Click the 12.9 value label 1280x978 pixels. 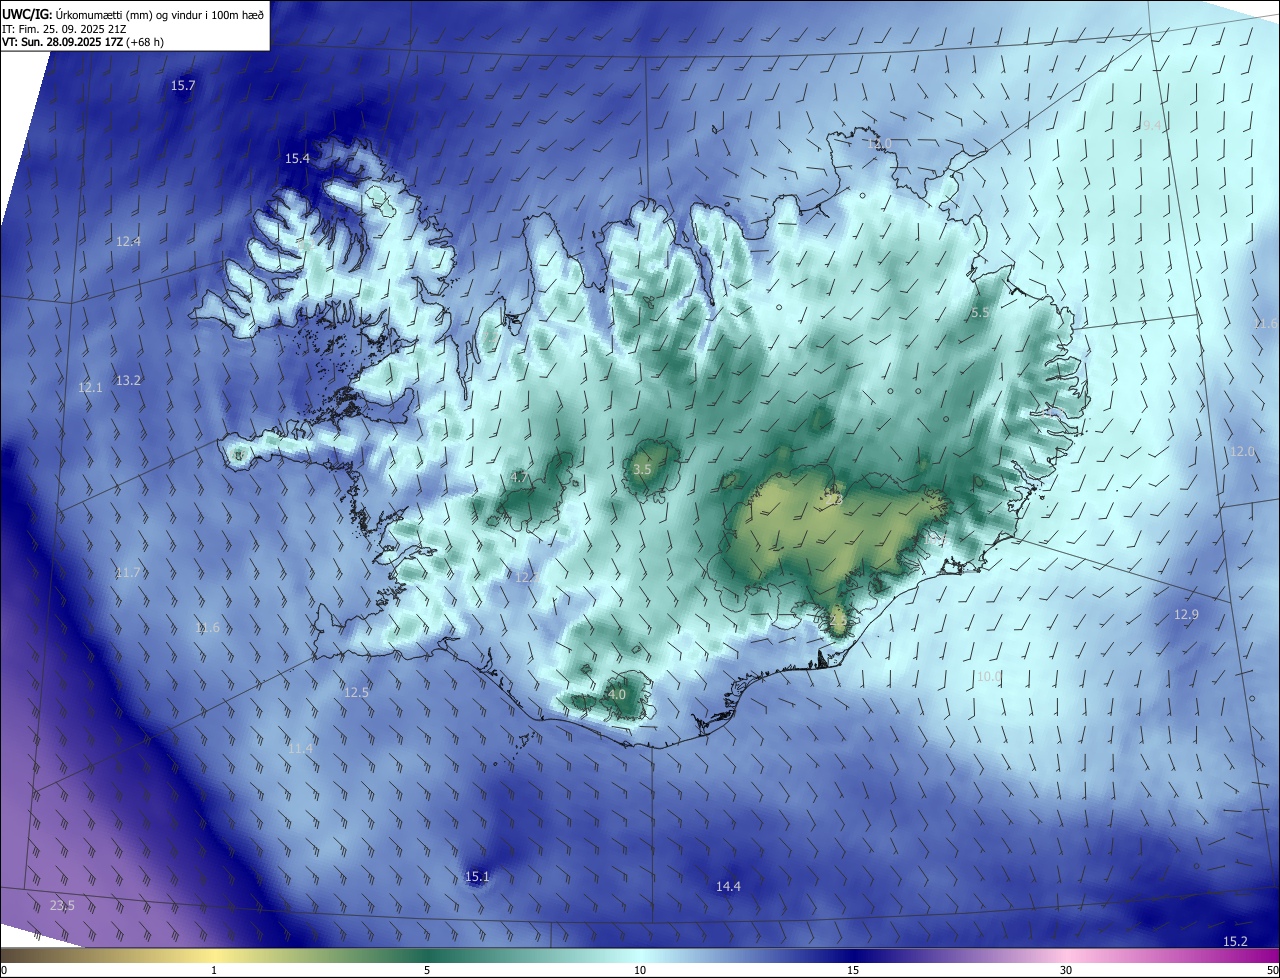coord(1186,614)
